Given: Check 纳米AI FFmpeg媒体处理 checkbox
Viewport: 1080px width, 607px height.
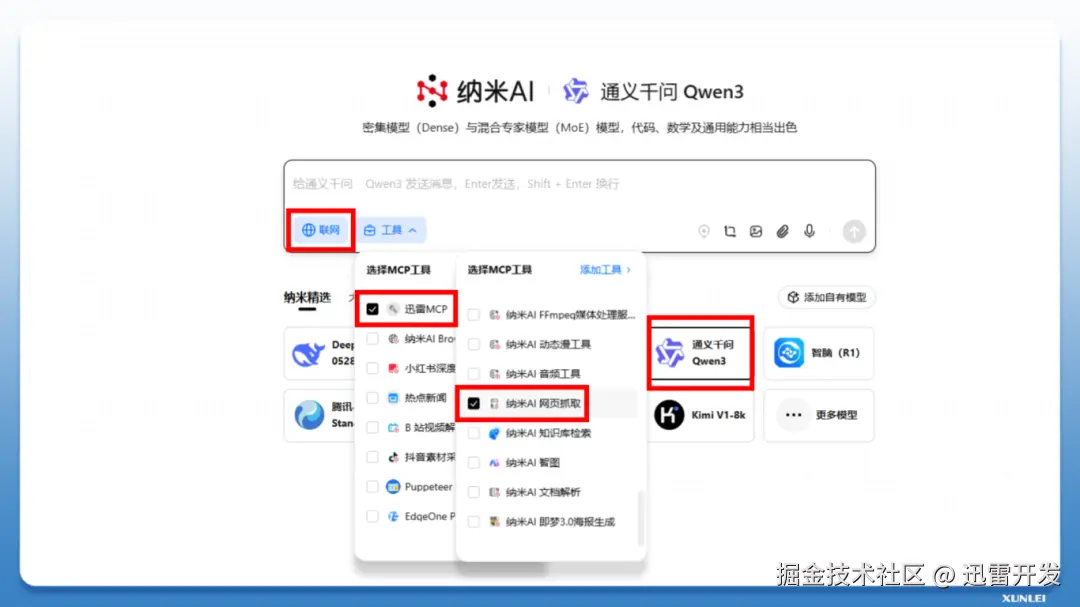Looking at the screenshot, I should click(x=474, y=315).
